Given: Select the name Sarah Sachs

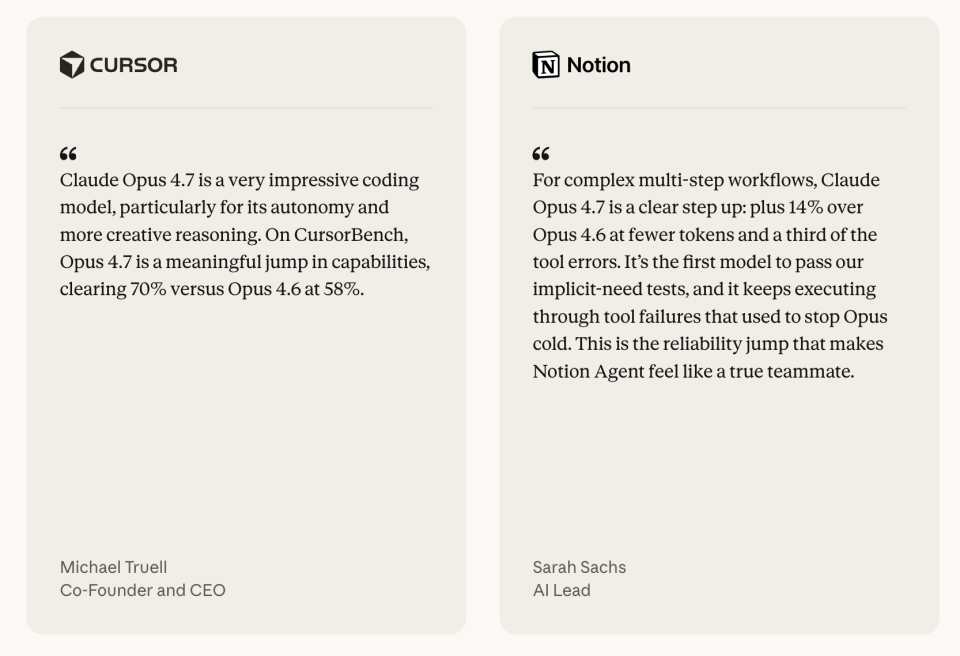Looking at the screenshot, I should [579, 567].
